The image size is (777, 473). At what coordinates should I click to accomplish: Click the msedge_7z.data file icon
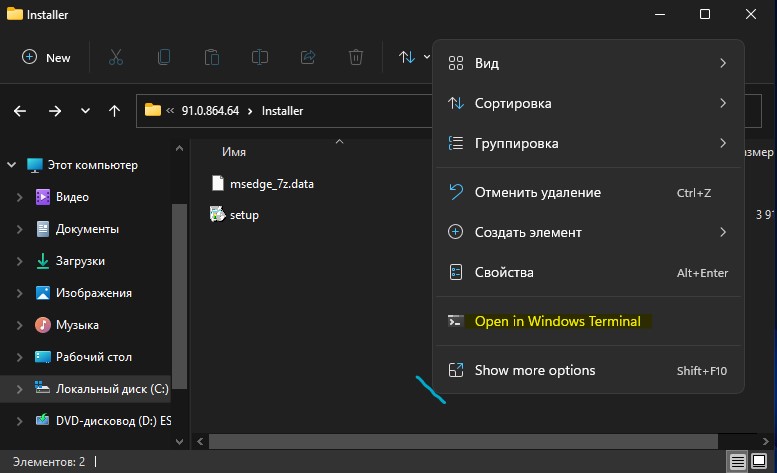coord(218,183)
